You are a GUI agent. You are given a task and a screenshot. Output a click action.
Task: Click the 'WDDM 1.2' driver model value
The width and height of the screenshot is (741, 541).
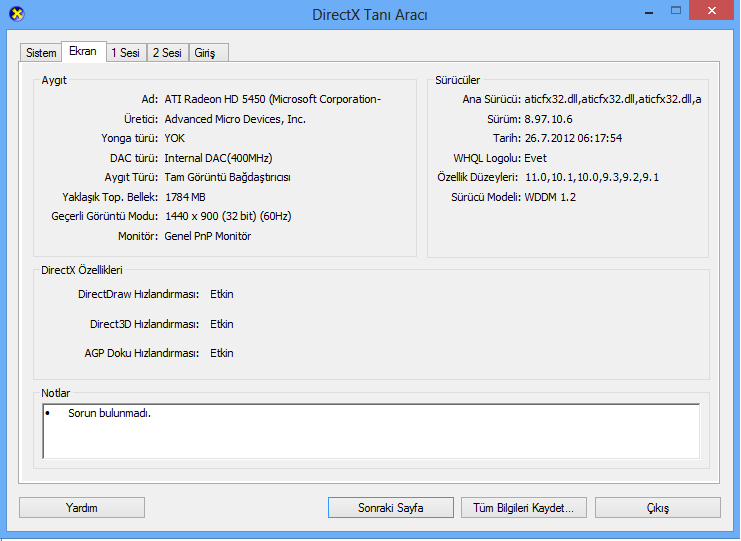550,197
